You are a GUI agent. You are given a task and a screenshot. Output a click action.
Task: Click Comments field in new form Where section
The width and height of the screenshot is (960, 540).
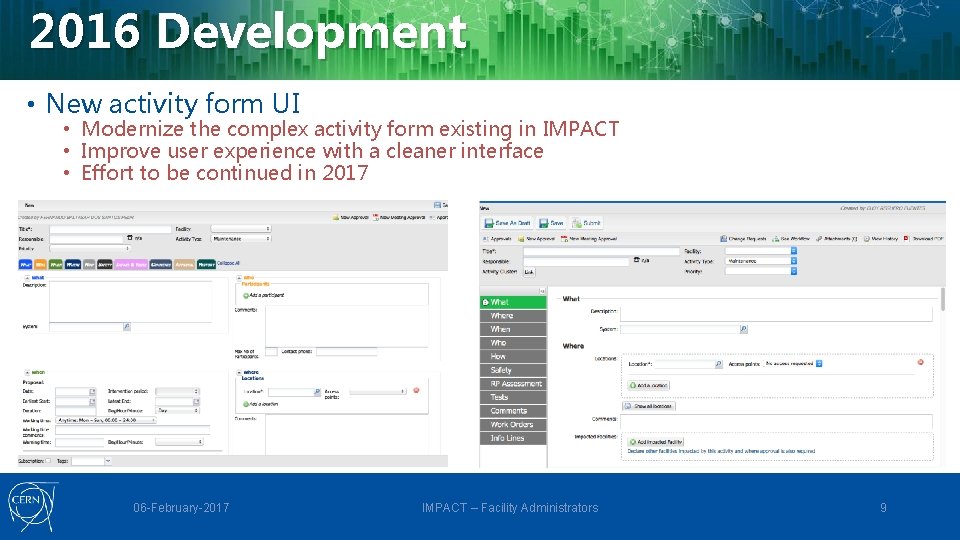click(776, 421)
